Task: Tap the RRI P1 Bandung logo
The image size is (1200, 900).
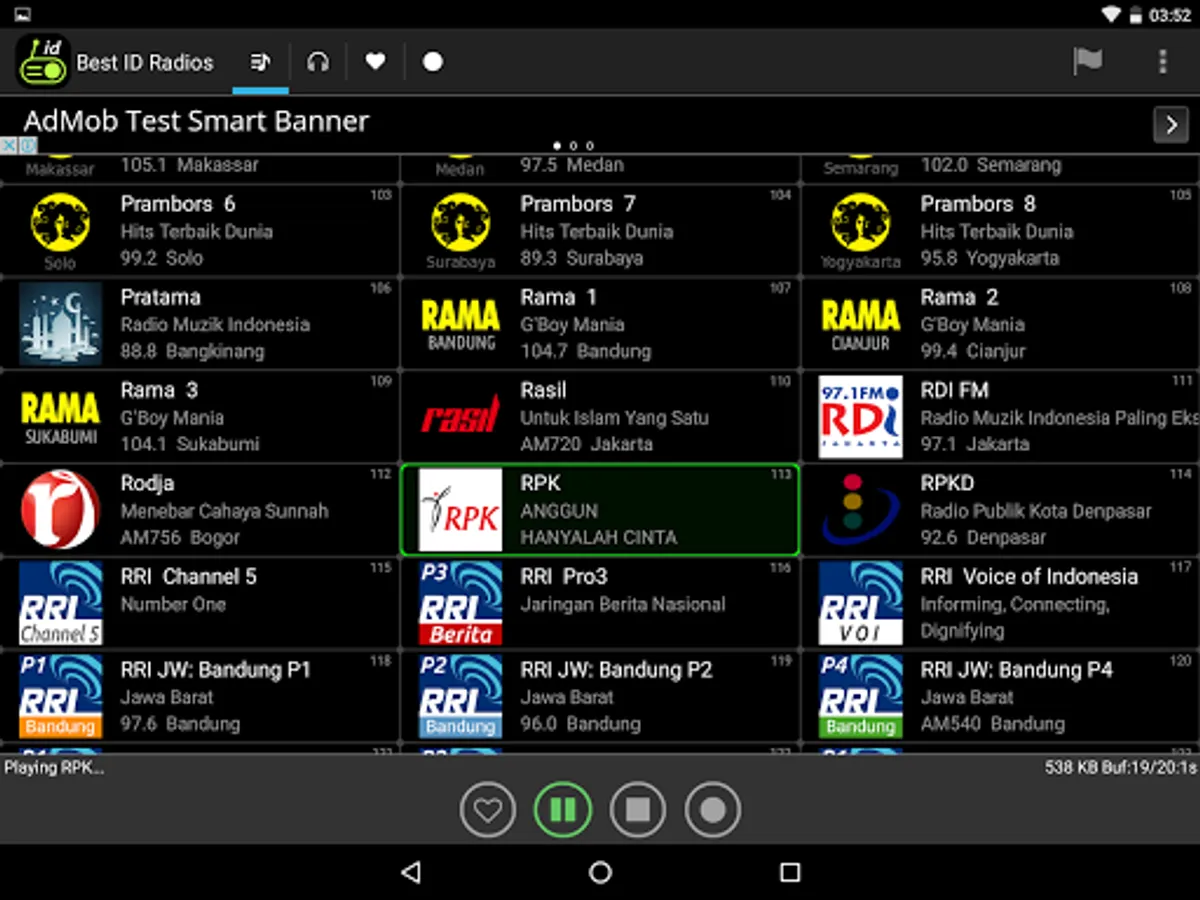Action: pos(60,696)
